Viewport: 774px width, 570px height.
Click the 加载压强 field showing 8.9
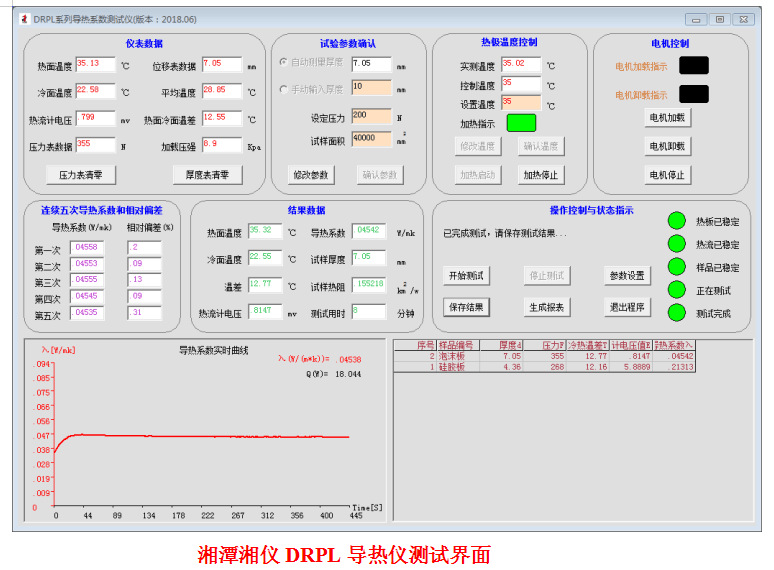222,145
